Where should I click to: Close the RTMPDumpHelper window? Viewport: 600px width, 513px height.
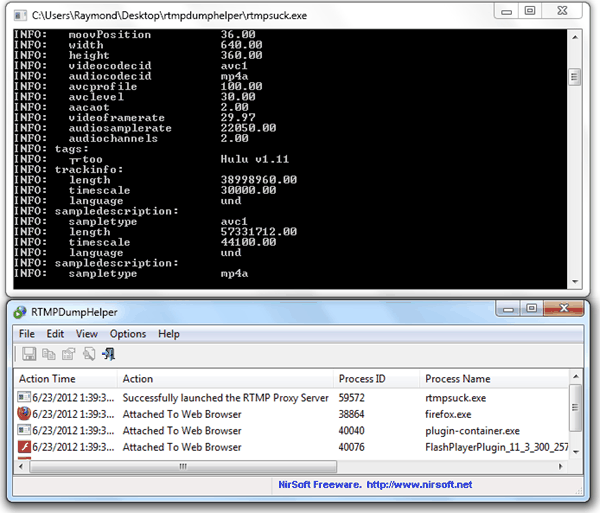(563, 308)
